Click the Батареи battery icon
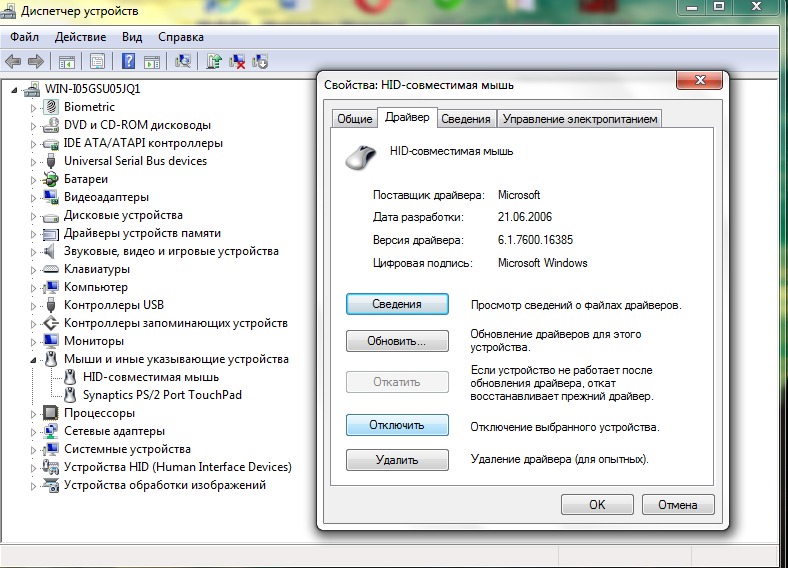Viewport: 788px width, 568px height. coord(51,179)
